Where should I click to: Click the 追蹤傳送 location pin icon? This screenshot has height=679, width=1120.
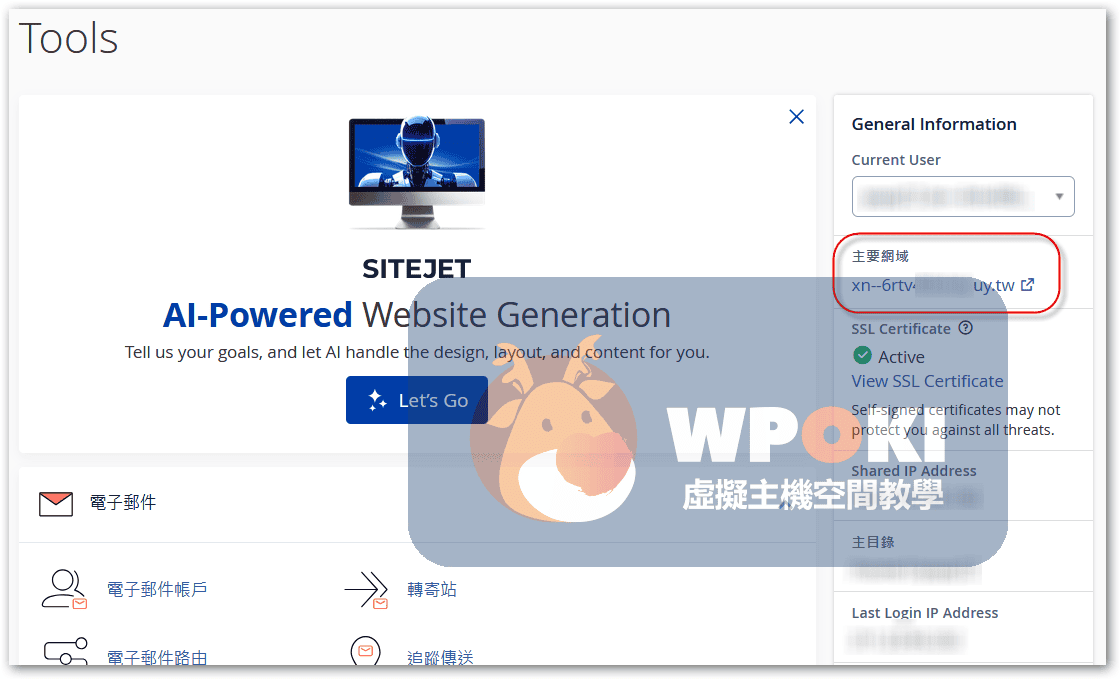[366, 652]
